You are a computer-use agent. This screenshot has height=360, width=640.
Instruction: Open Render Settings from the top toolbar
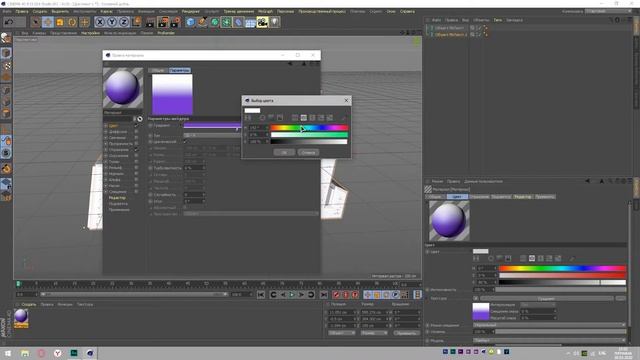[176, 22]
